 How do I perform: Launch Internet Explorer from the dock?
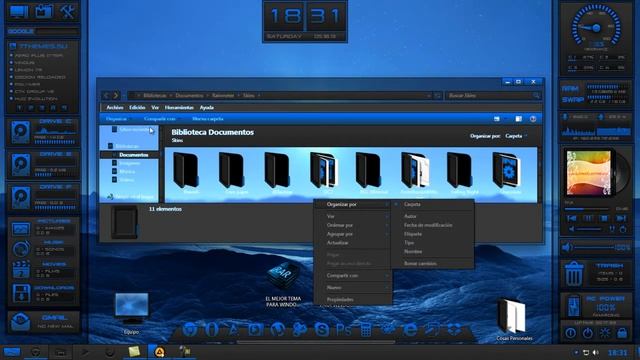click(x=410, y=329)
